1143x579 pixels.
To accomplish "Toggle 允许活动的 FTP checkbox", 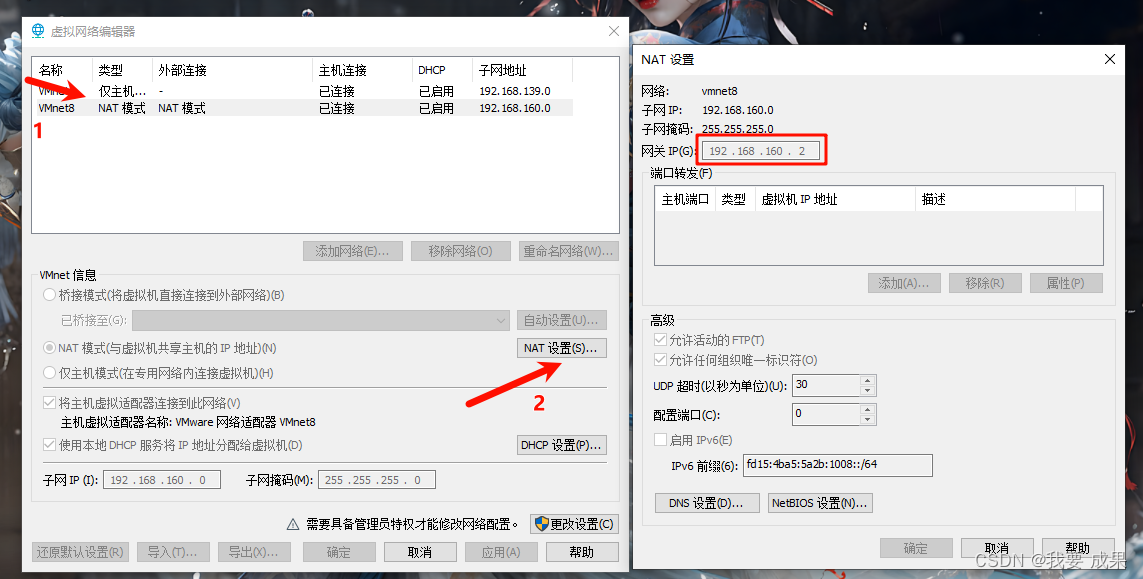I will click(660, 341).
